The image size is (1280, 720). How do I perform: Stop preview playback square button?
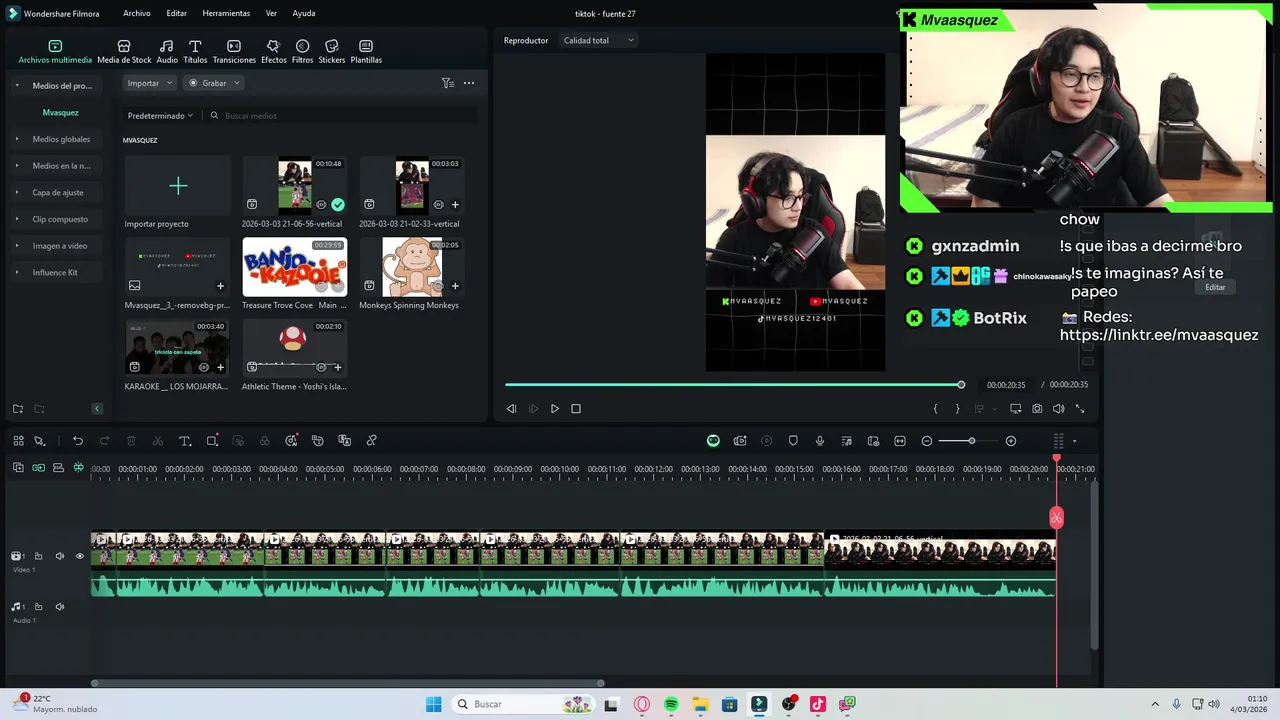coord(576,409)
